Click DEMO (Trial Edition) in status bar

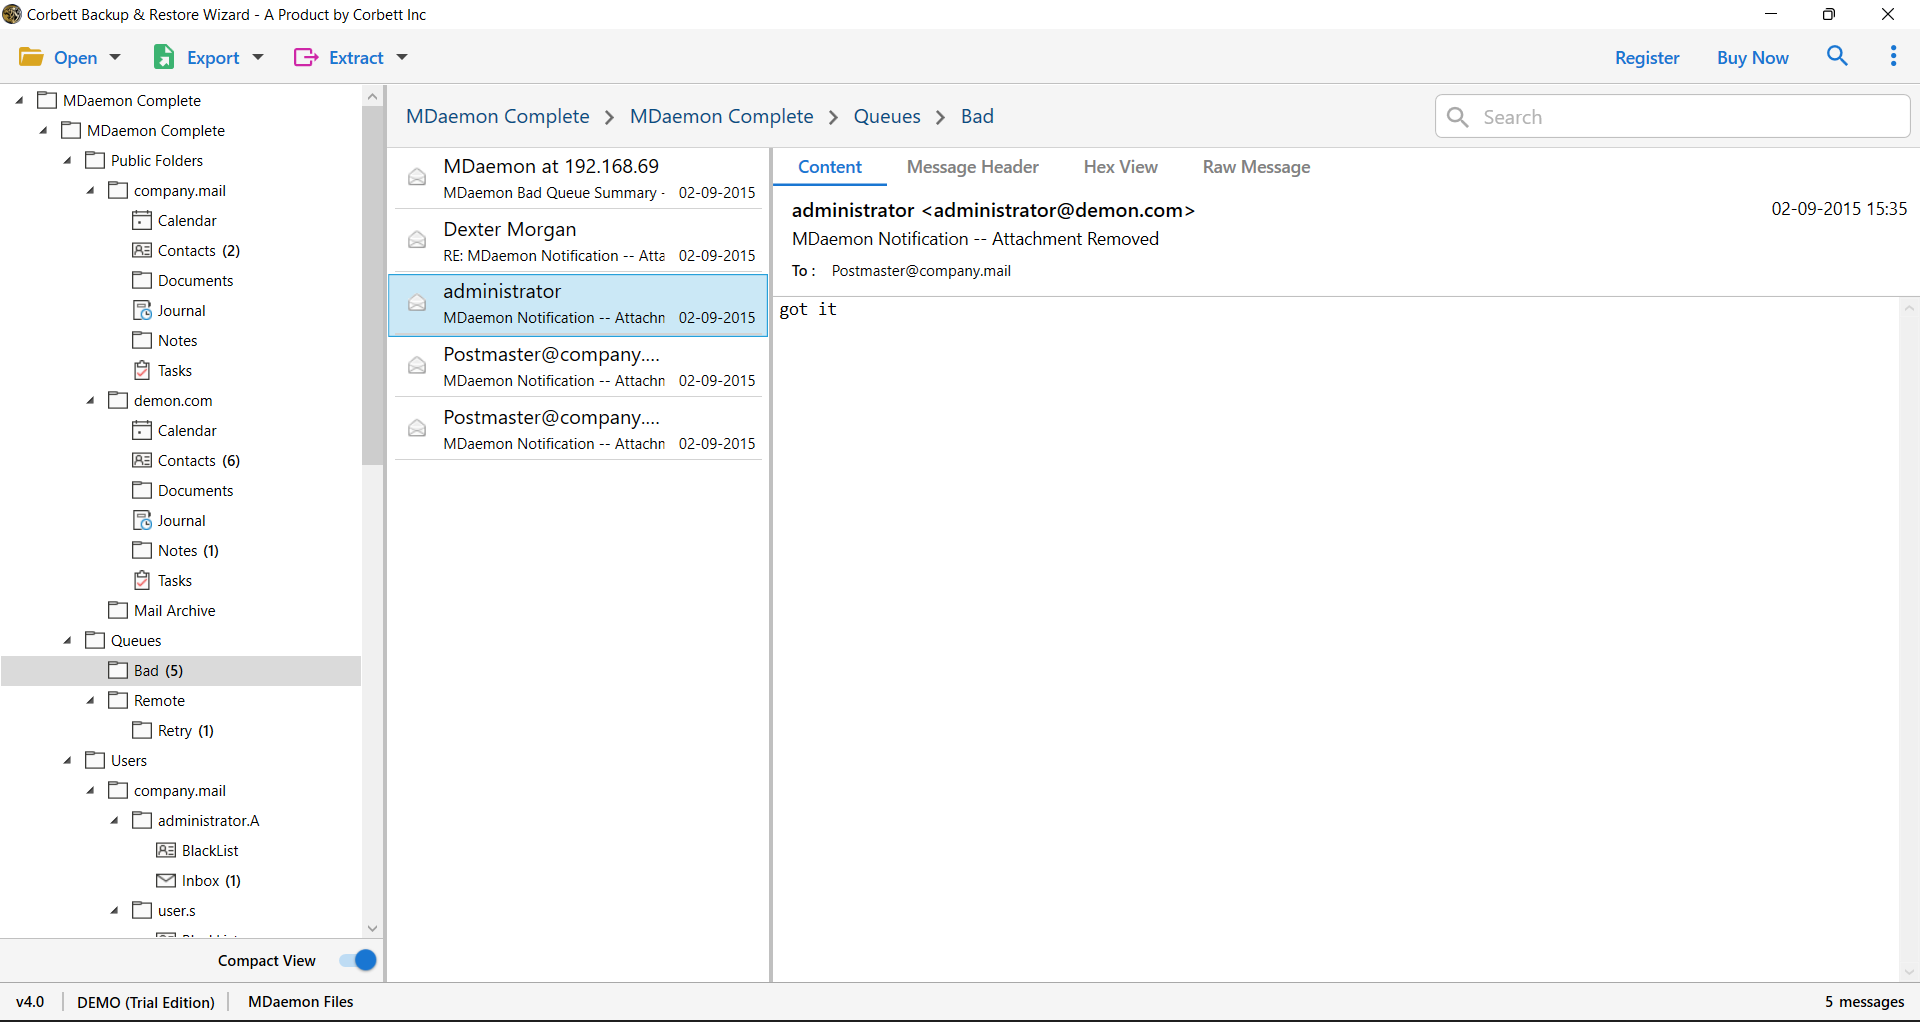click(x=146, y=1002)
